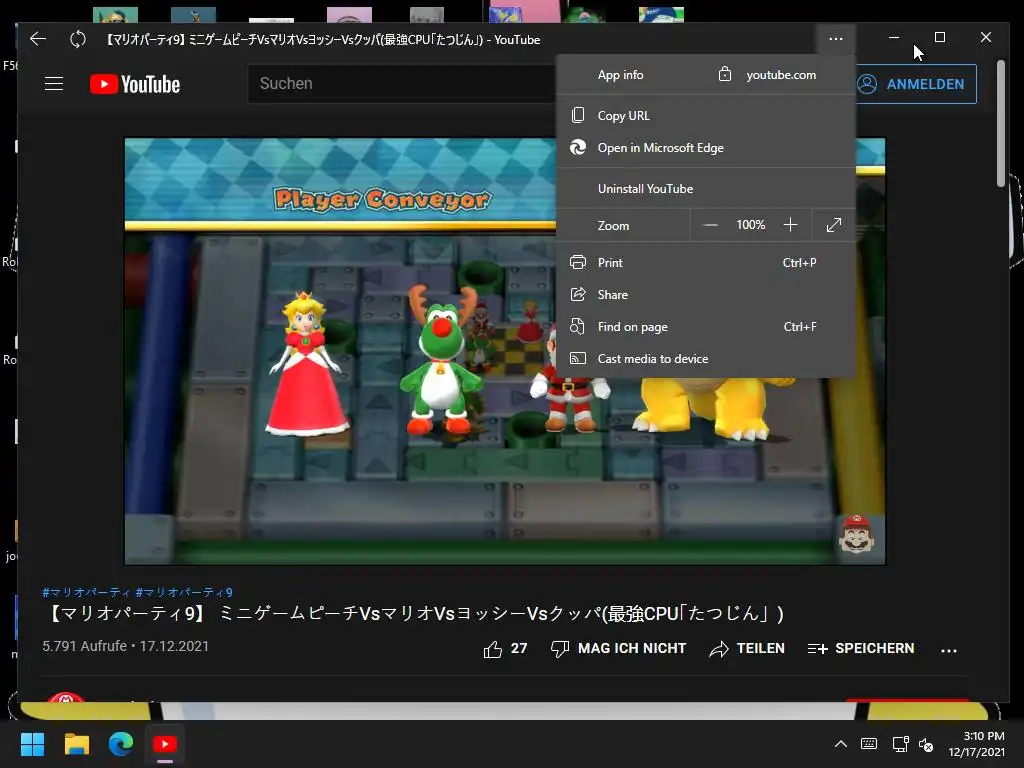Choose Copy URL from the menu
The width and height of the screenshot is (1024, 768).
tap(705, 116)
